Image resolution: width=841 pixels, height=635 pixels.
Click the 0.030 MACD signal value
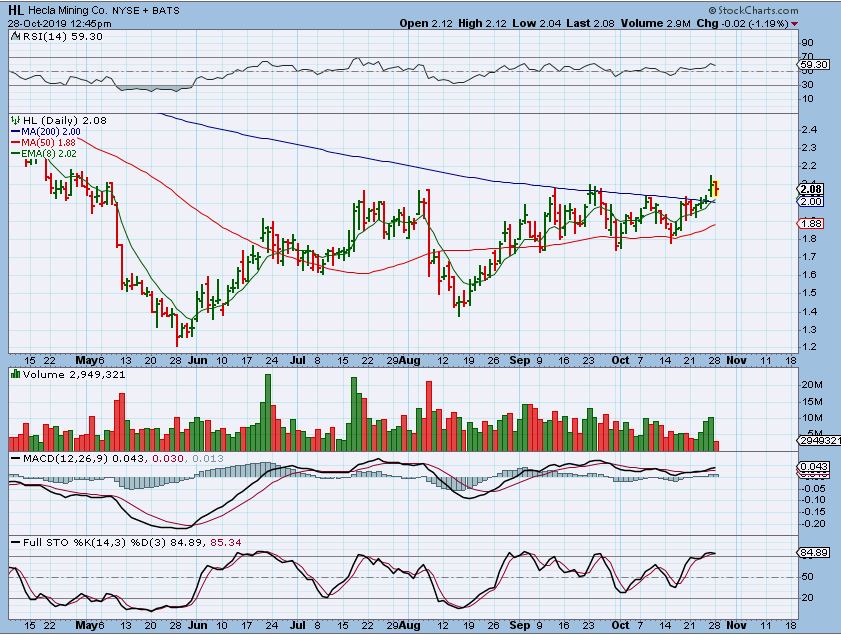point(168,459)
